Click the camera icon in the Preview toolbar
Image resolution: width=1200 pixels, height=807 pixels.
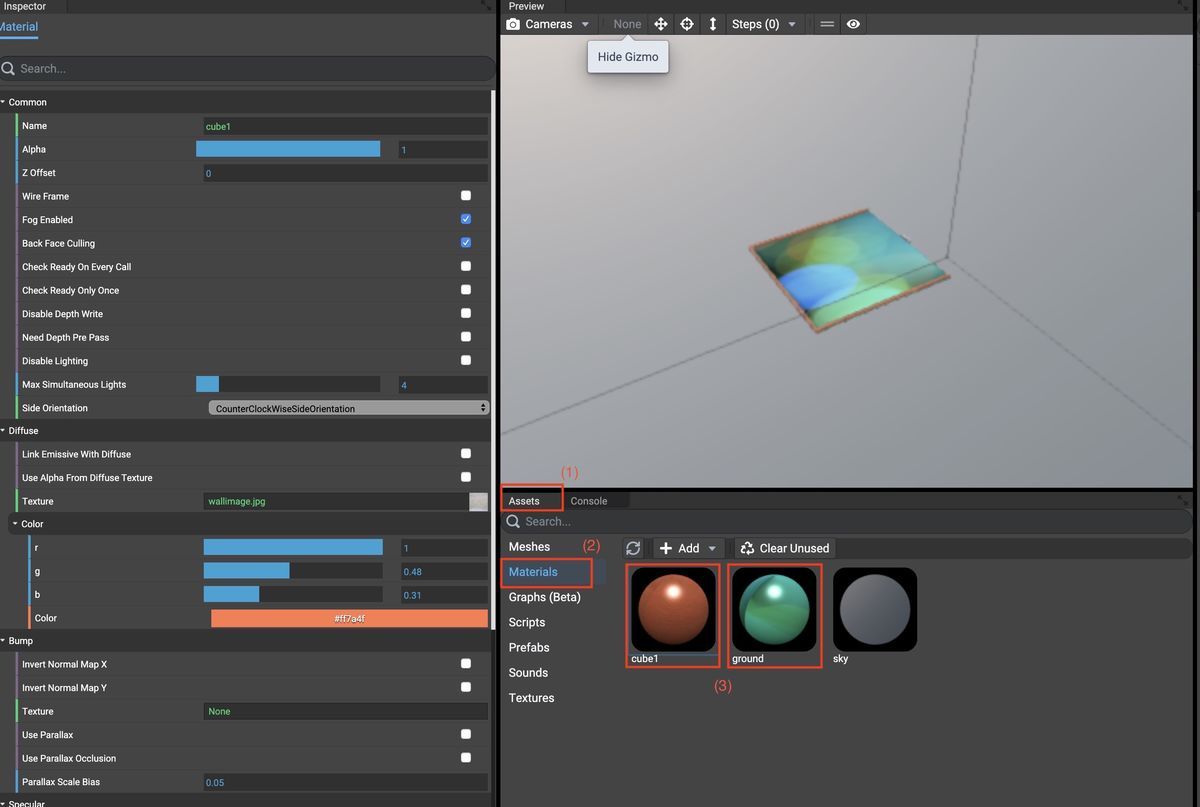(511, 23)
